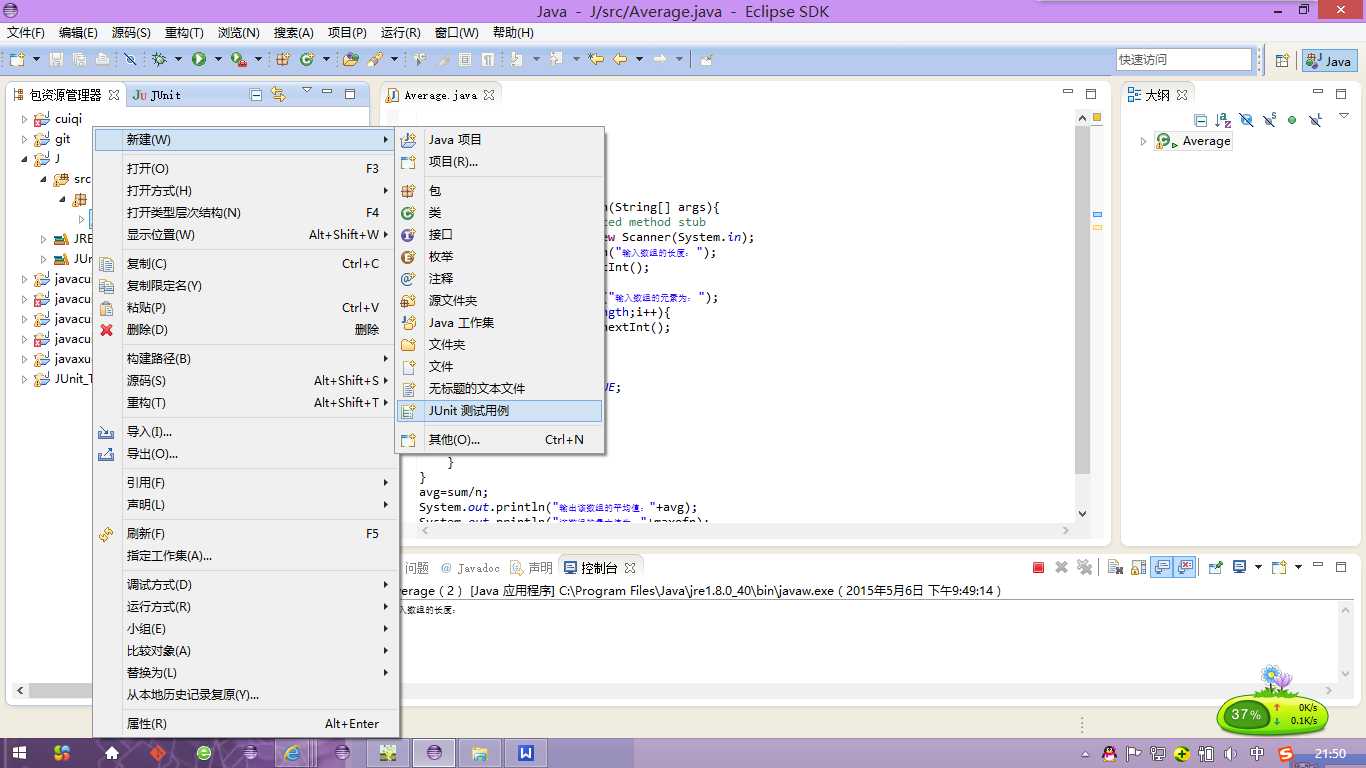Screen dimensions: 1366x768
Task: Toggle Show Console on standard output change
Action: click(x=1162, y=567)
